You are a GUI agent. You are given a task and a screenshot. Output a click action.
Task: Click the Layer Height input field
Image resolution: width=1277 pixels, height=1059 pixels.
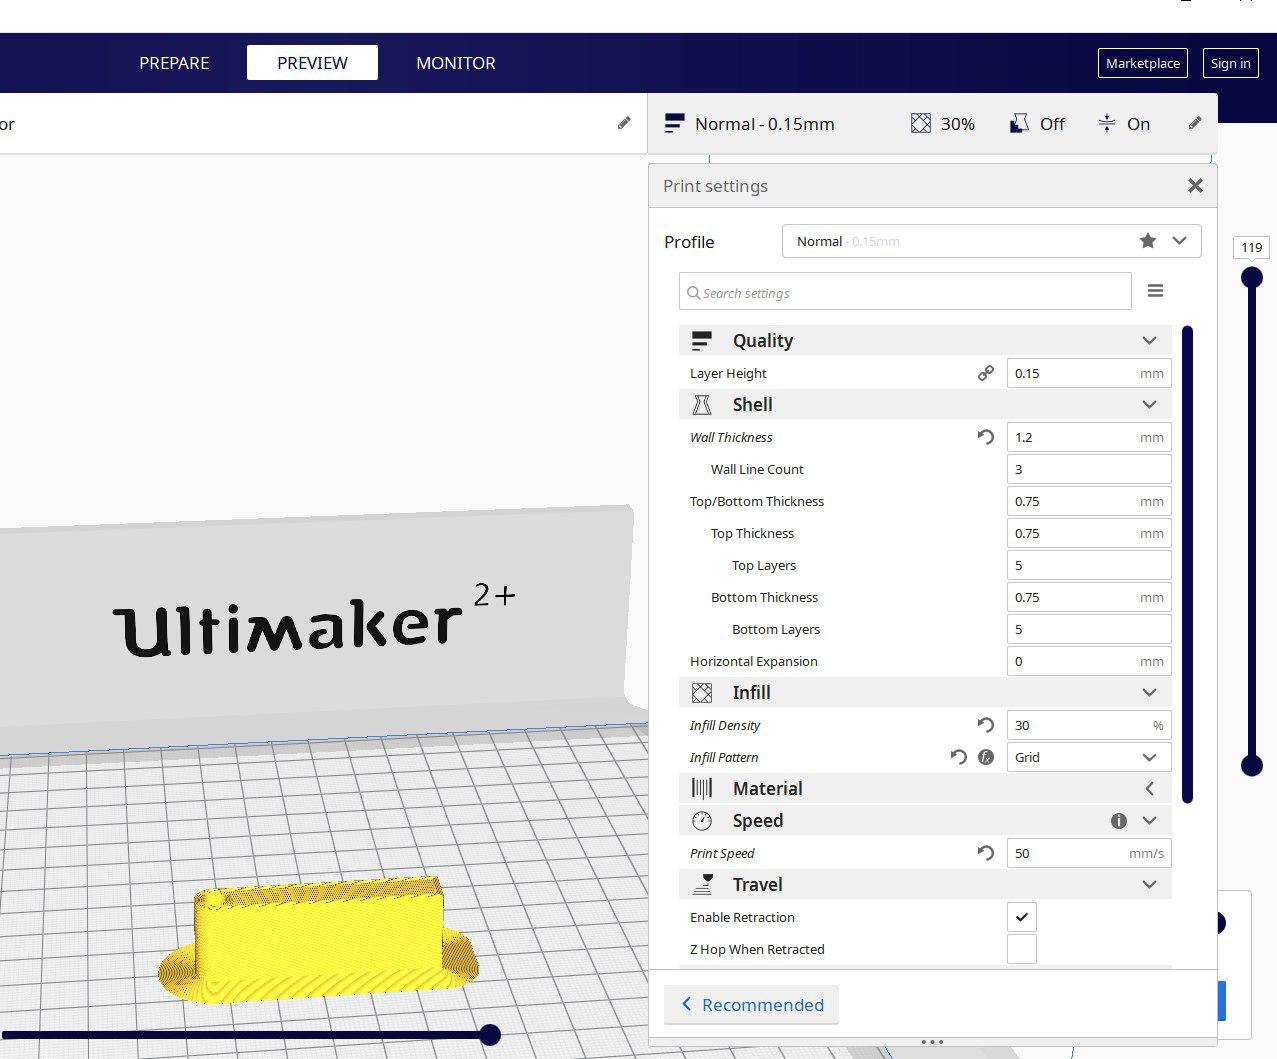coord(1088,373)
